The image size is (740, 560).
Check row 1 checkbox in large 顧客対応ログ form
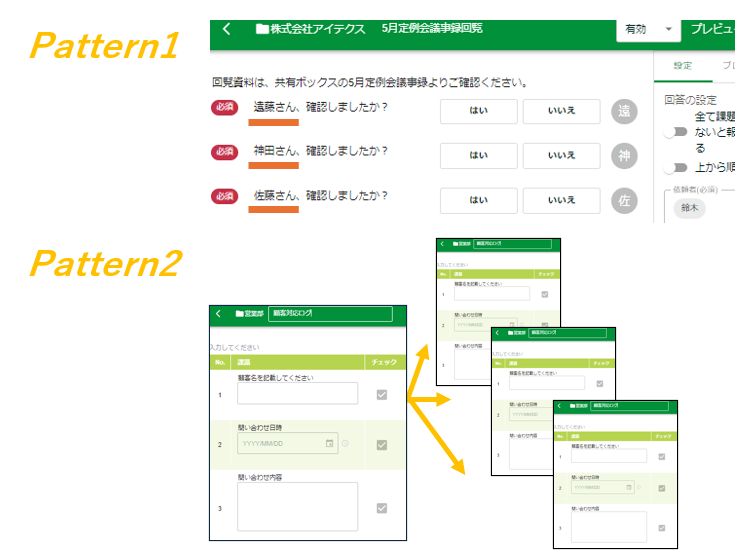coord(381,395)
